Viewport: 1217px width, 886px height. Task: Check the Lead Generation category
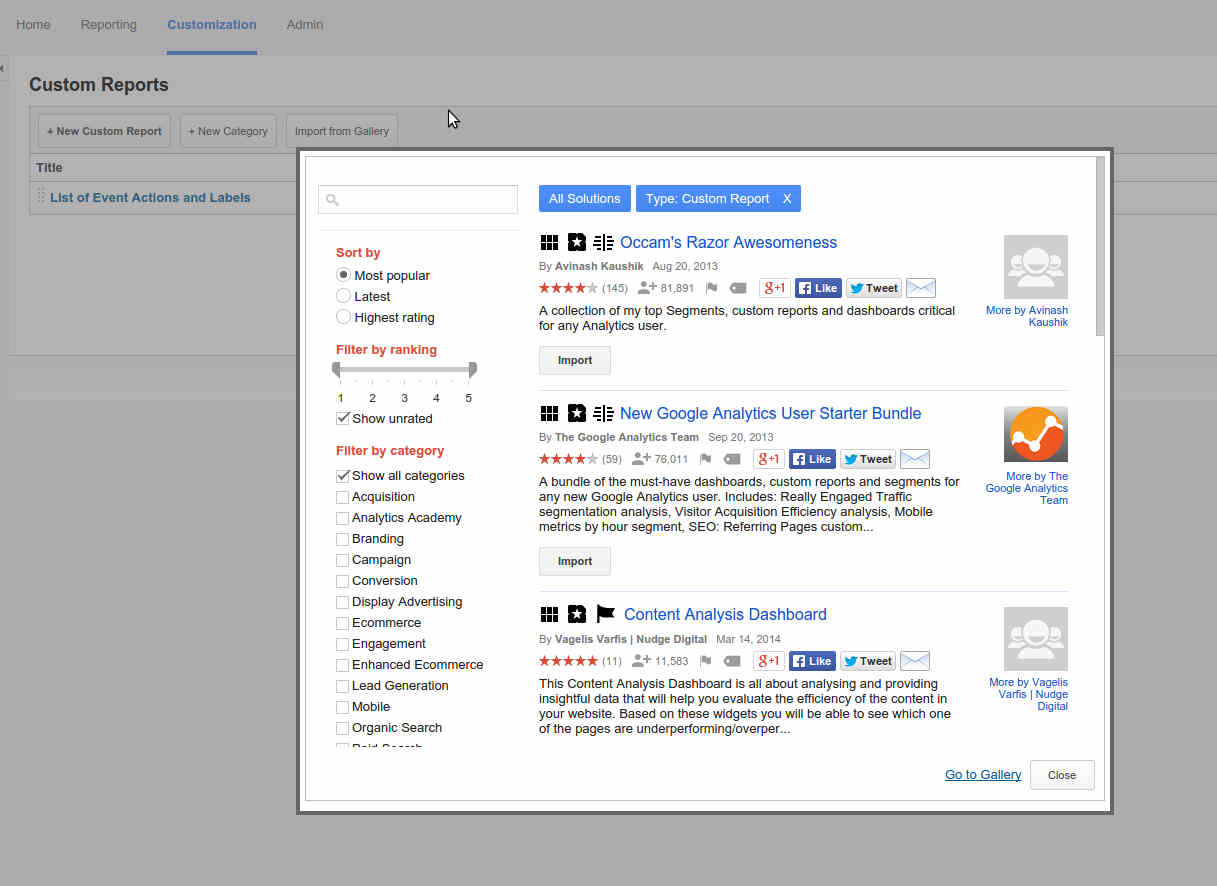point(343,686)
